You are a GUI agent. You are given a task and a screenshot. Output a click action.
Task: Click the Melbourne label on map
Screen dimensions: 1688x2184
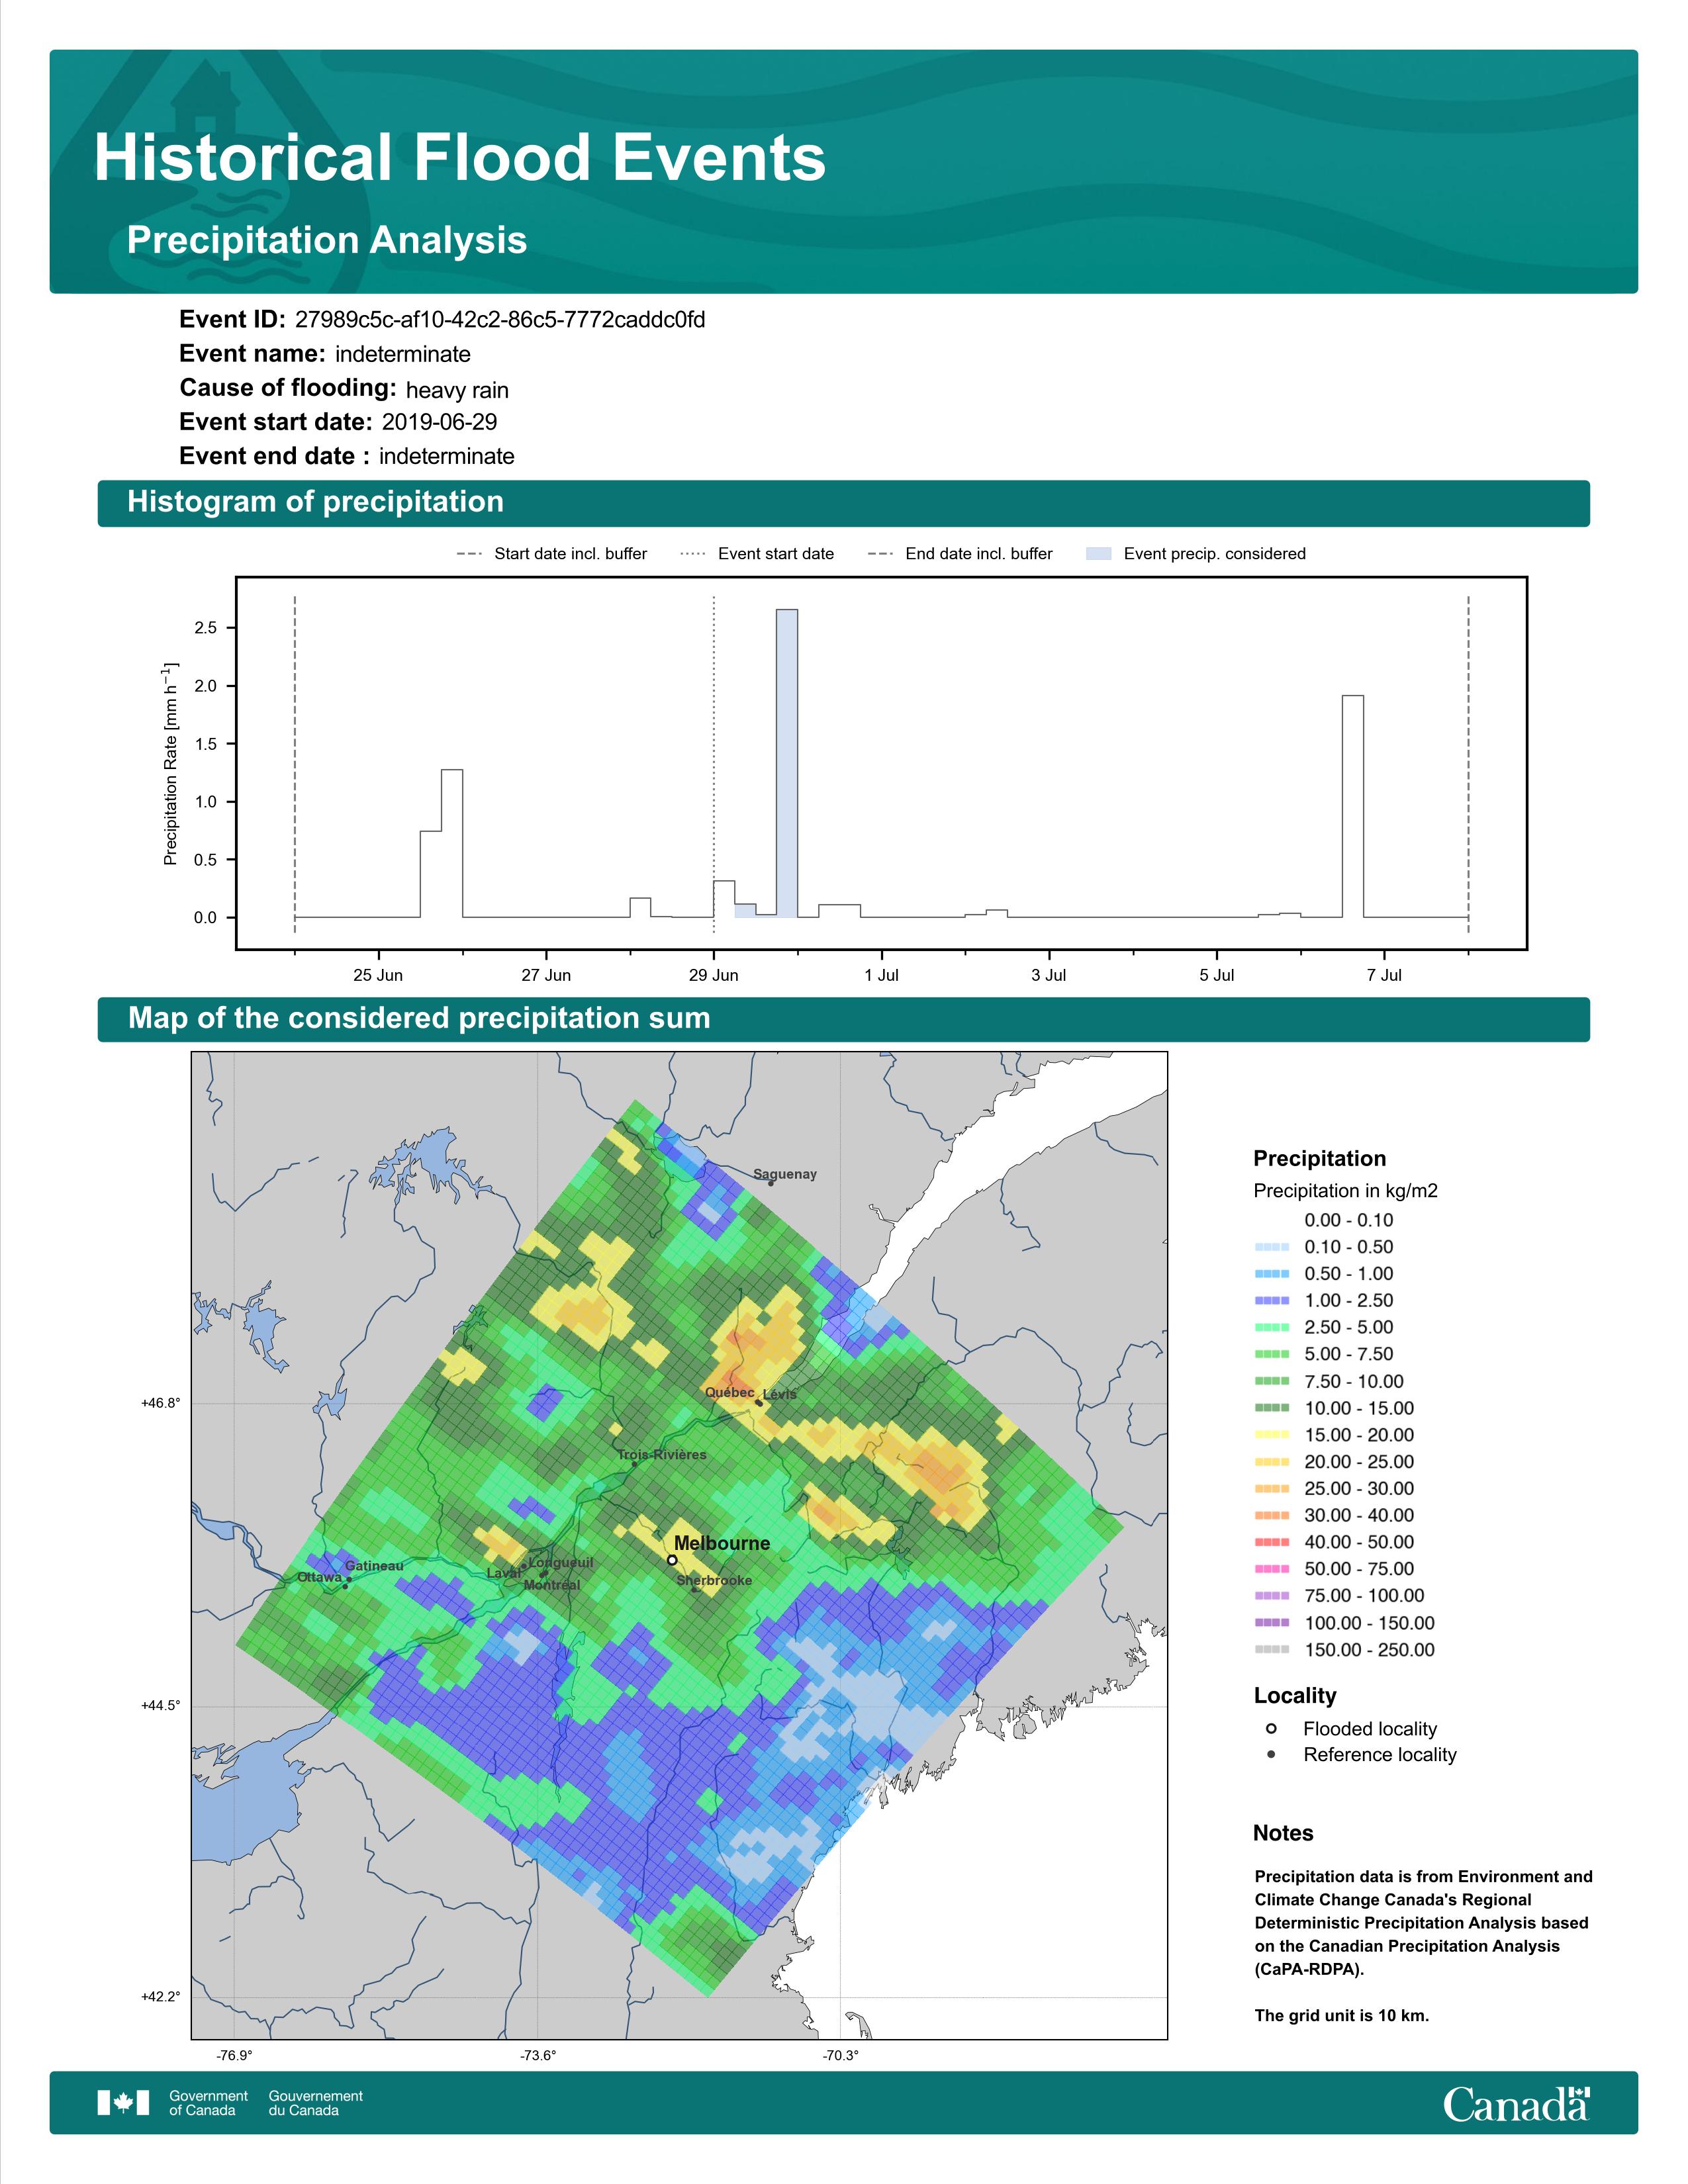pyautogui.click(x=722, y=1543)
